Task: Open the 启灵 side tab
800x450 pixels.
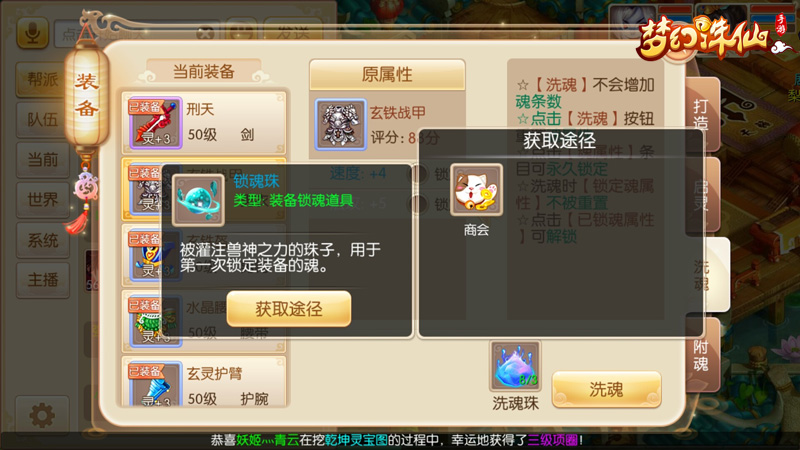Action: click(702, 195)
